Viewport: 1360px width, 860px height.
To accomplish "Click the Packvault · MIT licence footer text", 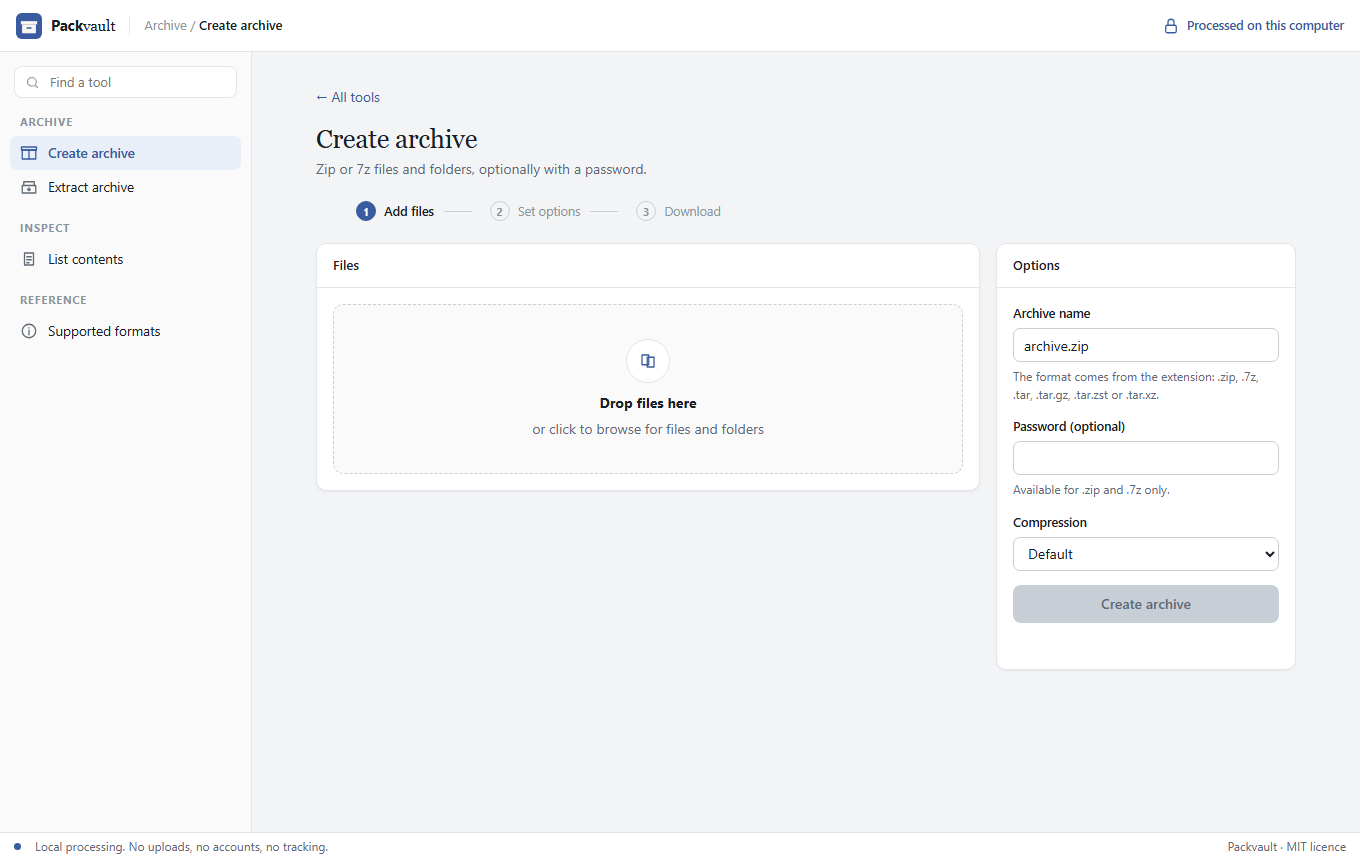I will (x=1287, y=847).
